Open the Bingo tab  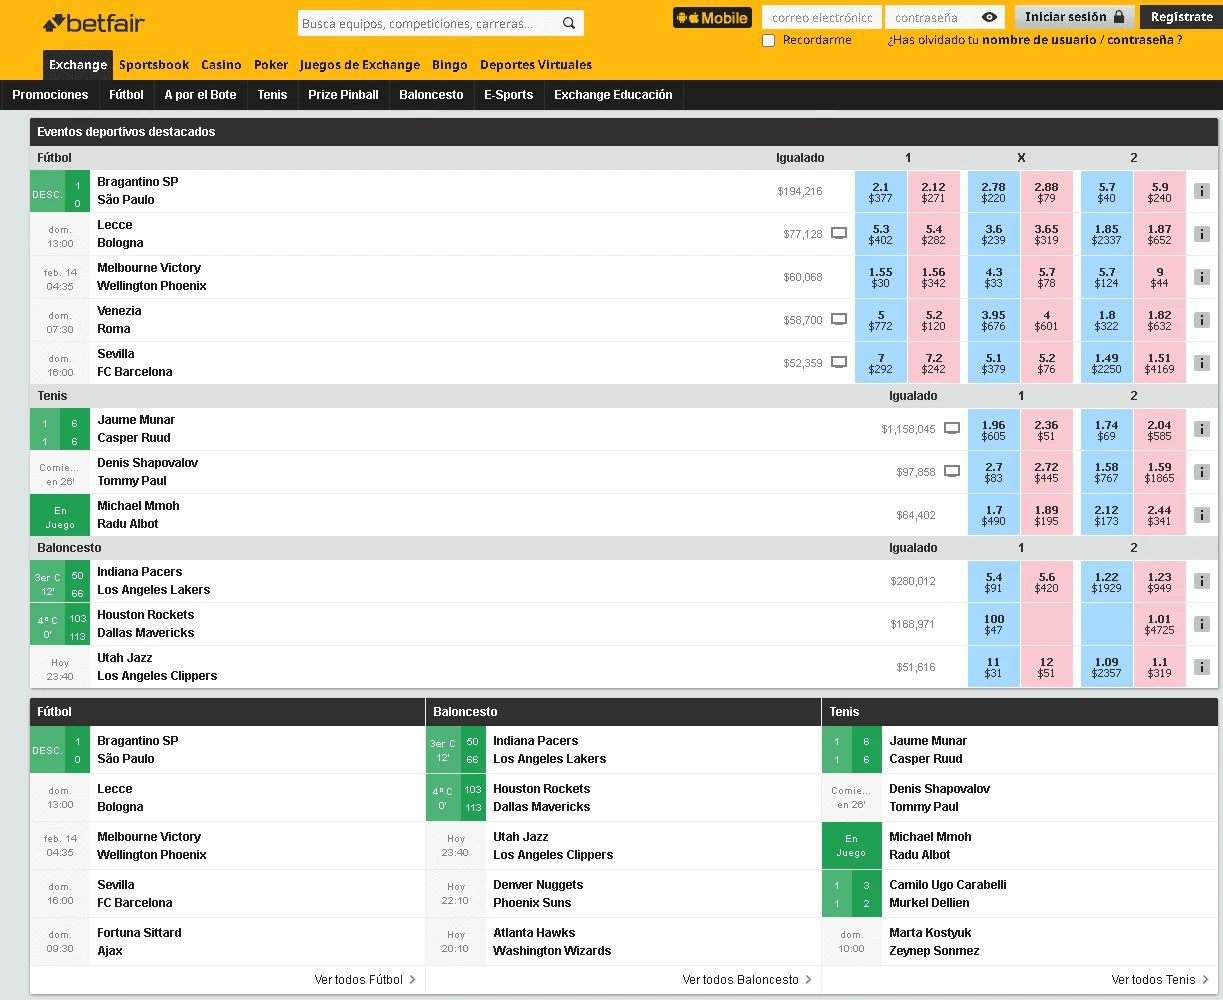pyautogui.click(x=450, y=65)
